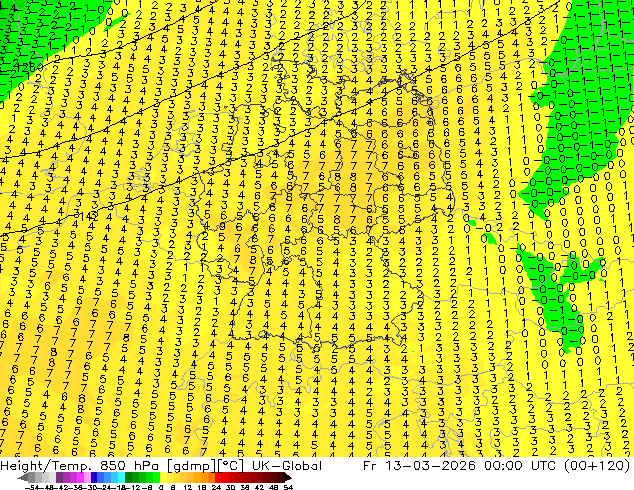Click the "54" tick label under the legend
The width and height of the screenshot is (634, 490).
point(288,488)
